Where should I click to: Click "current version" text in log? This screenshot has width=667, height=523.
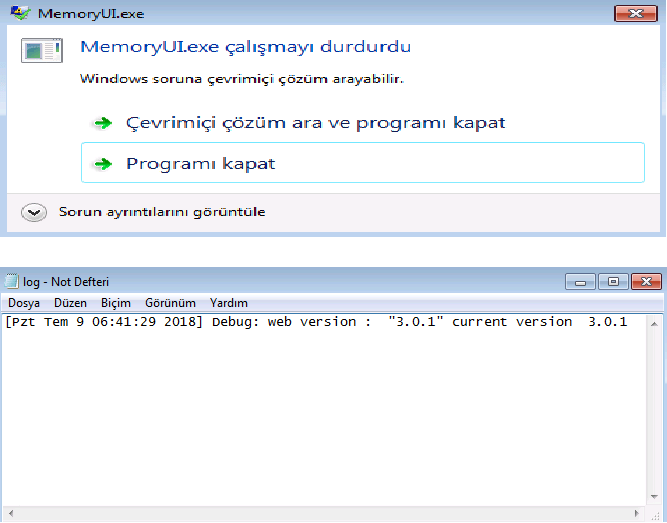[x=512, y=322]
